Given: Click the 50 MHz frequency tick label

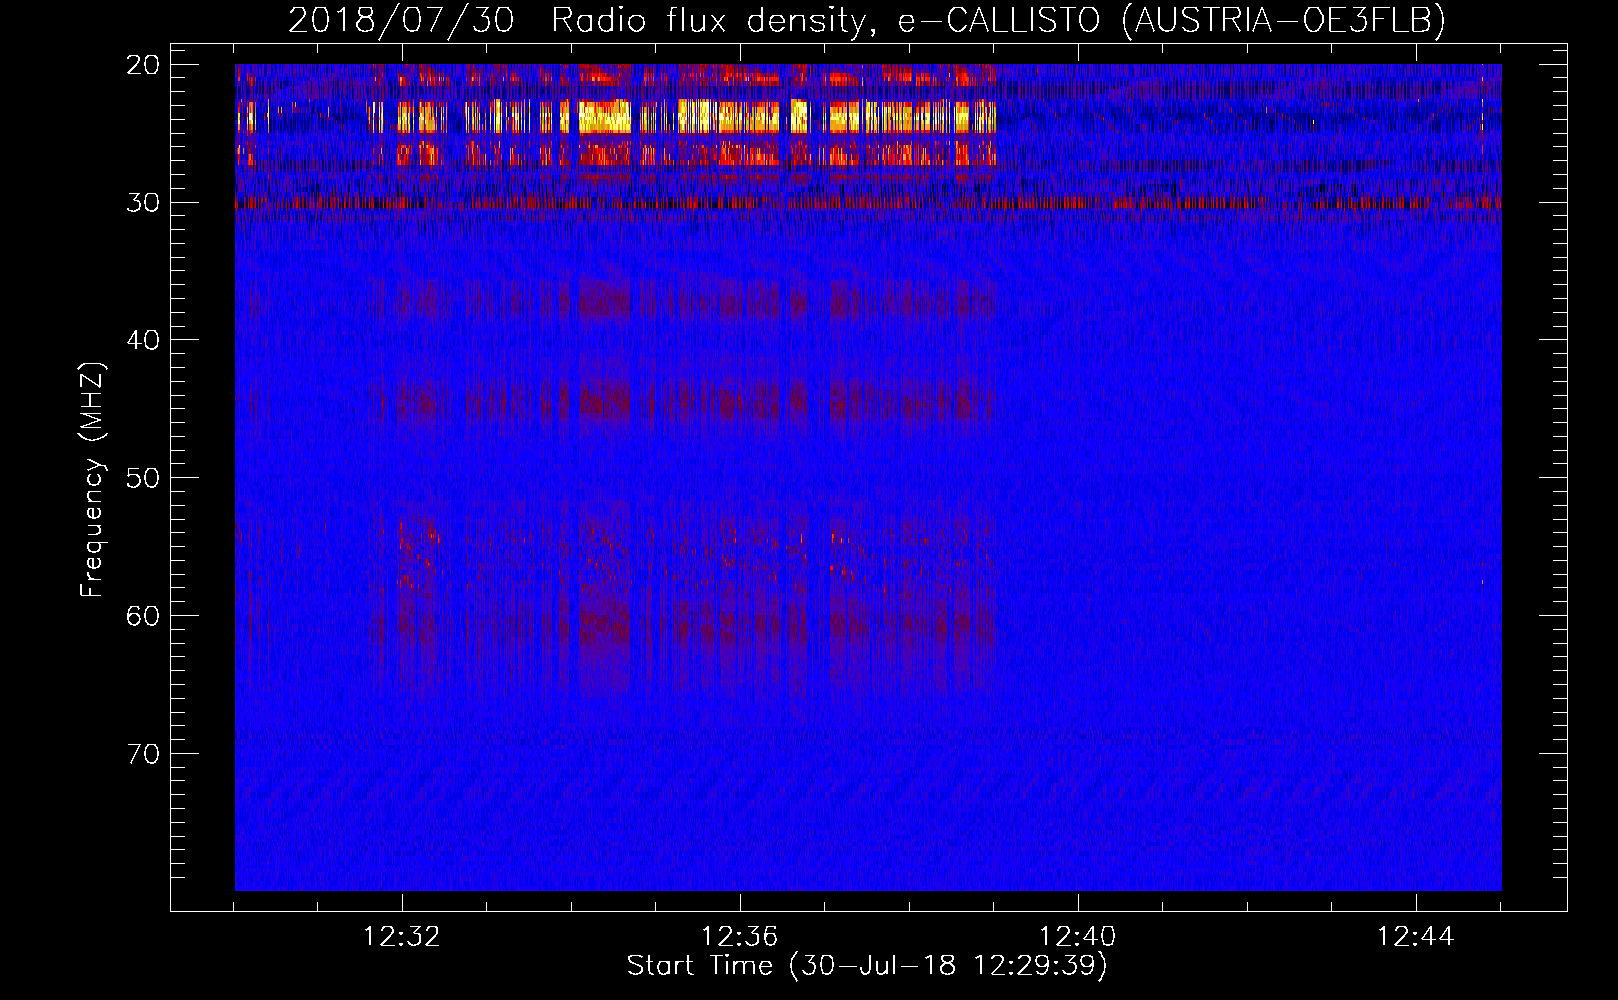Looking at the screenshot, I should tap(143, 478).
